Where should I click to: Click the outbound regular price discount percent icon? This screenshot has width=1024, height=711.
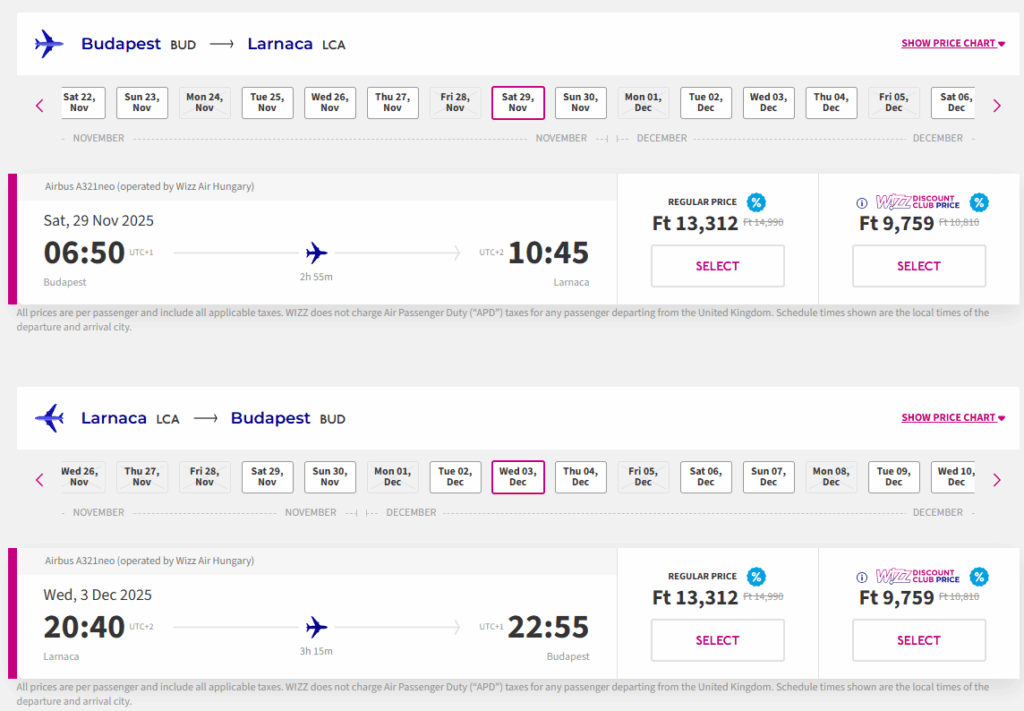pos(757,202)
